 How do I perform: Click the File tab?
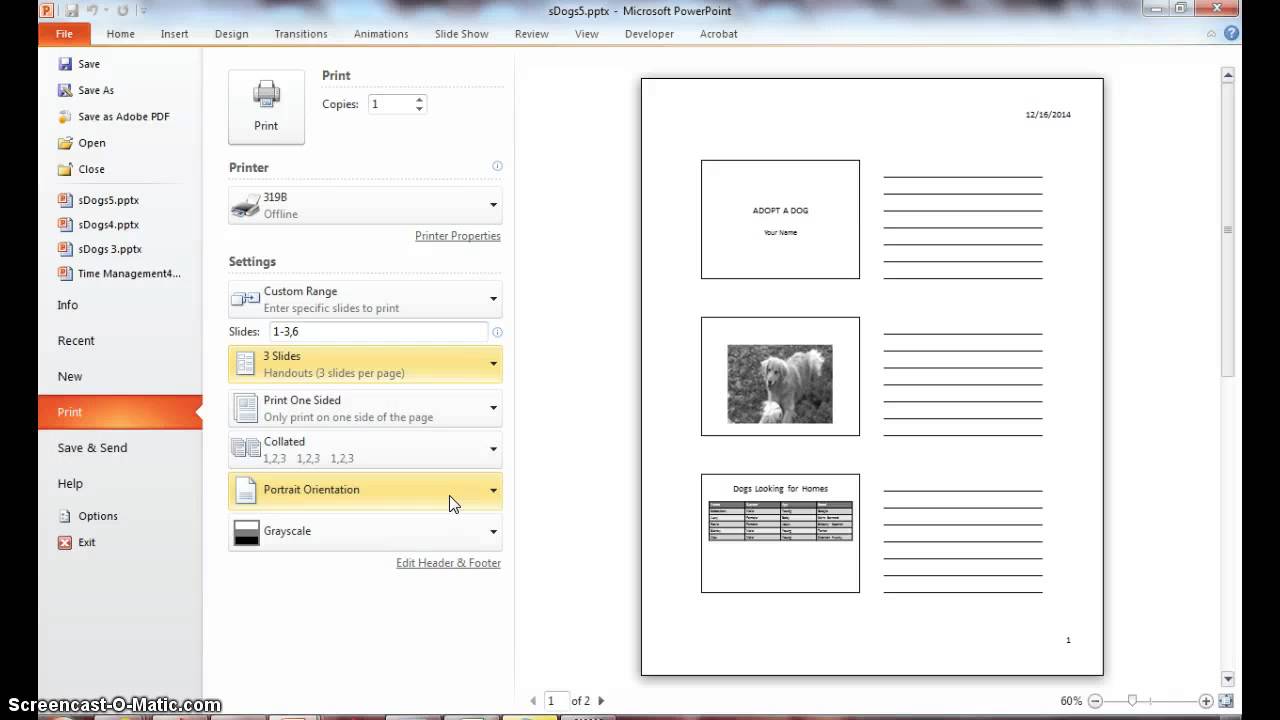tap(64, 34)
